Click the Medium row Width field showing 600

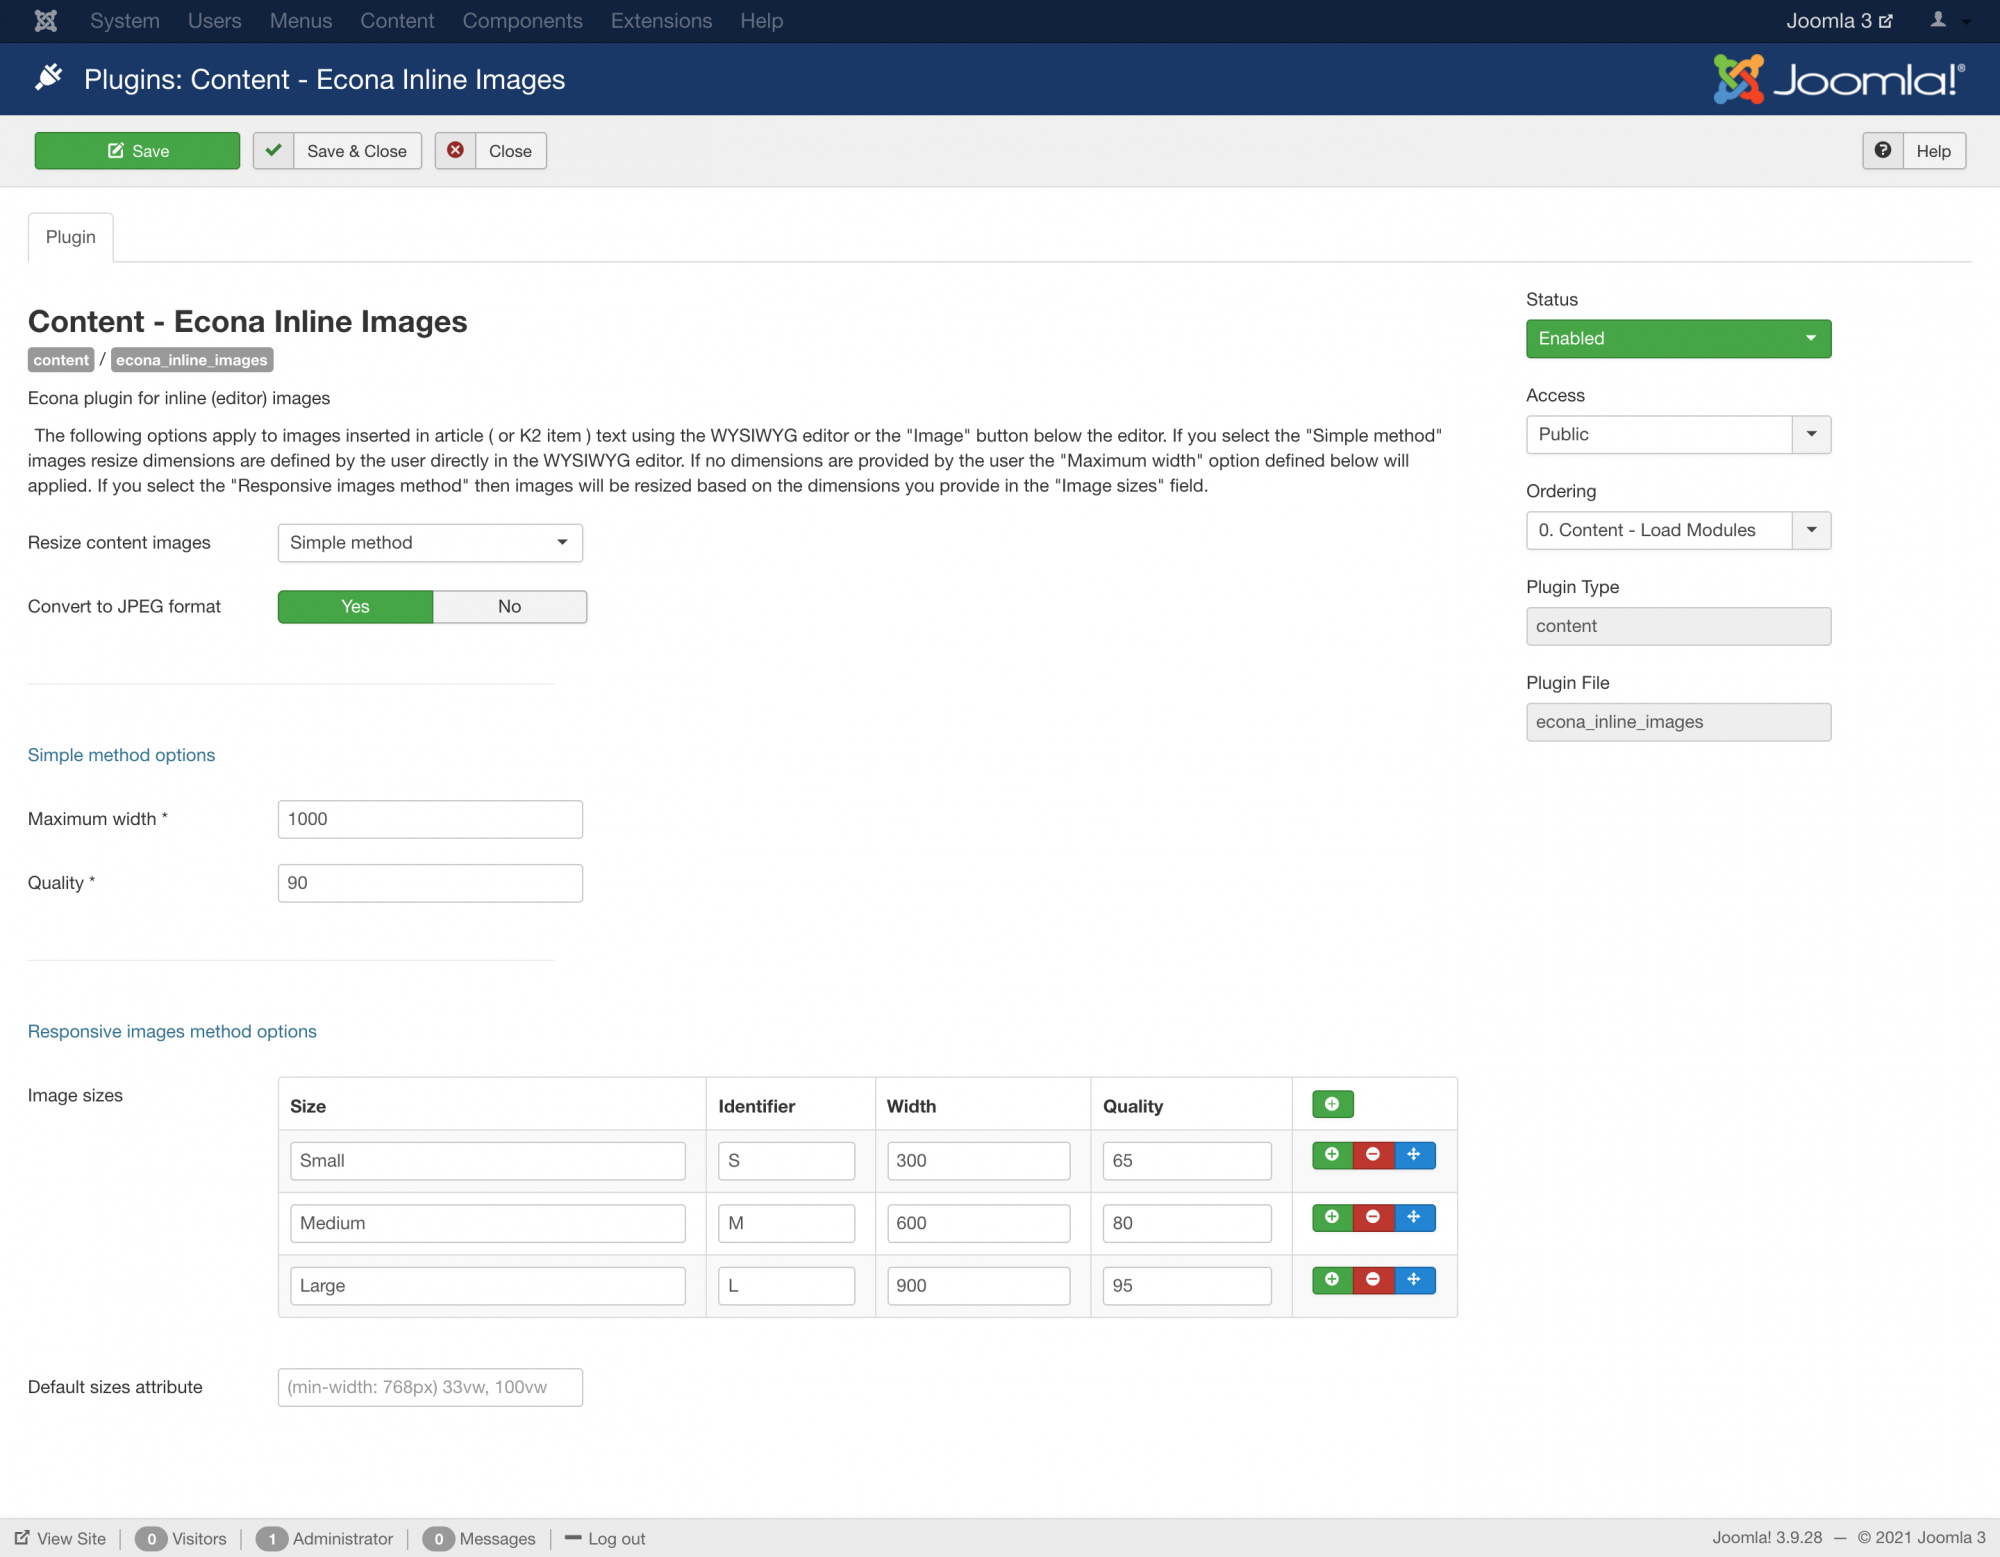point(978,1222)
